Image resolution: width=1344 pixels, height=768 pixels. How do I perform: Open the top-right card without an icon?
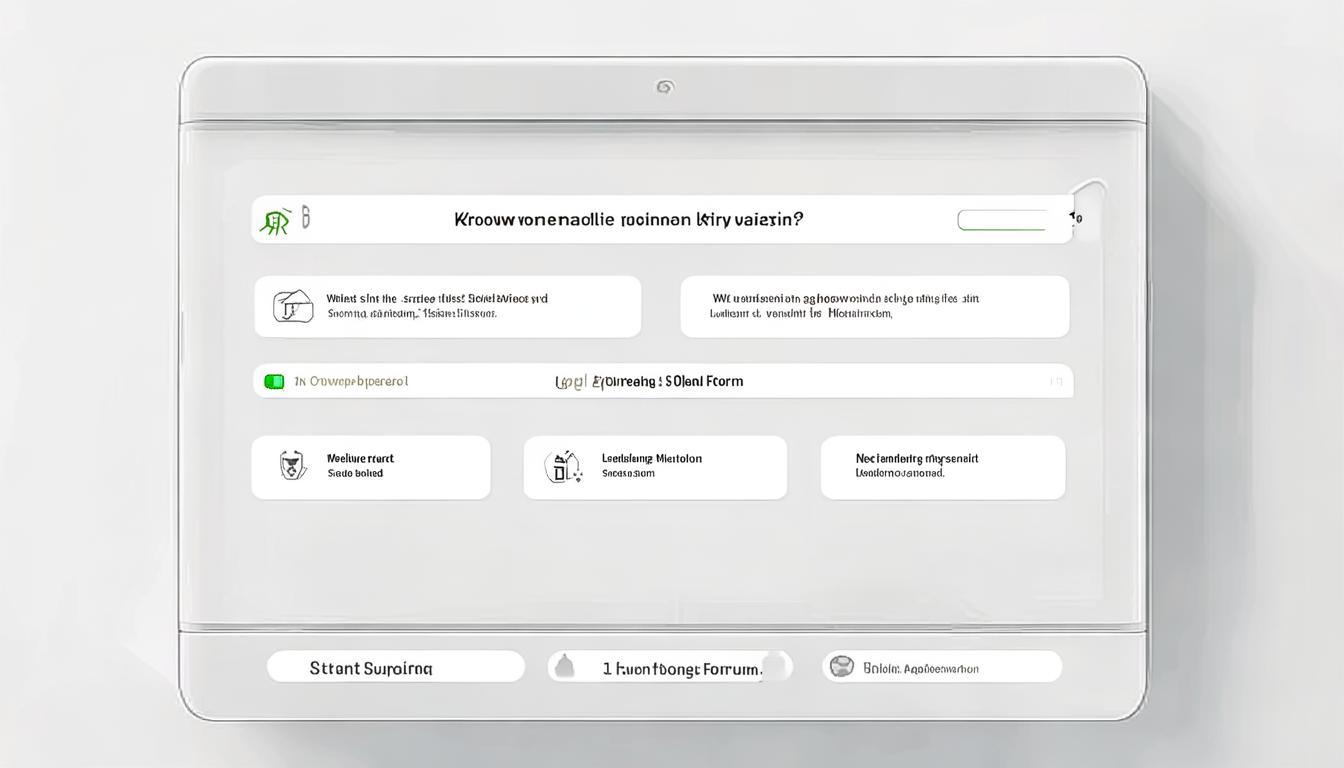(874, 306)
